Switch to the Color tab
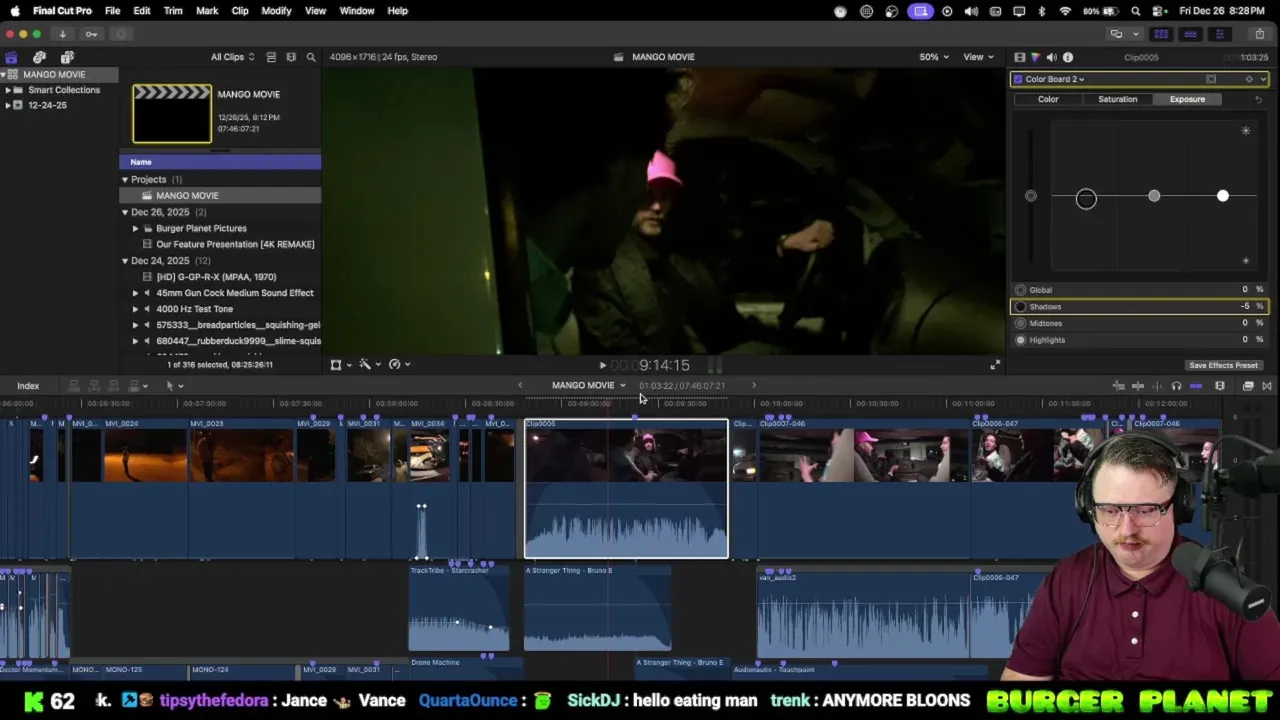1280x720 pixels. (x=1048, y=100)
